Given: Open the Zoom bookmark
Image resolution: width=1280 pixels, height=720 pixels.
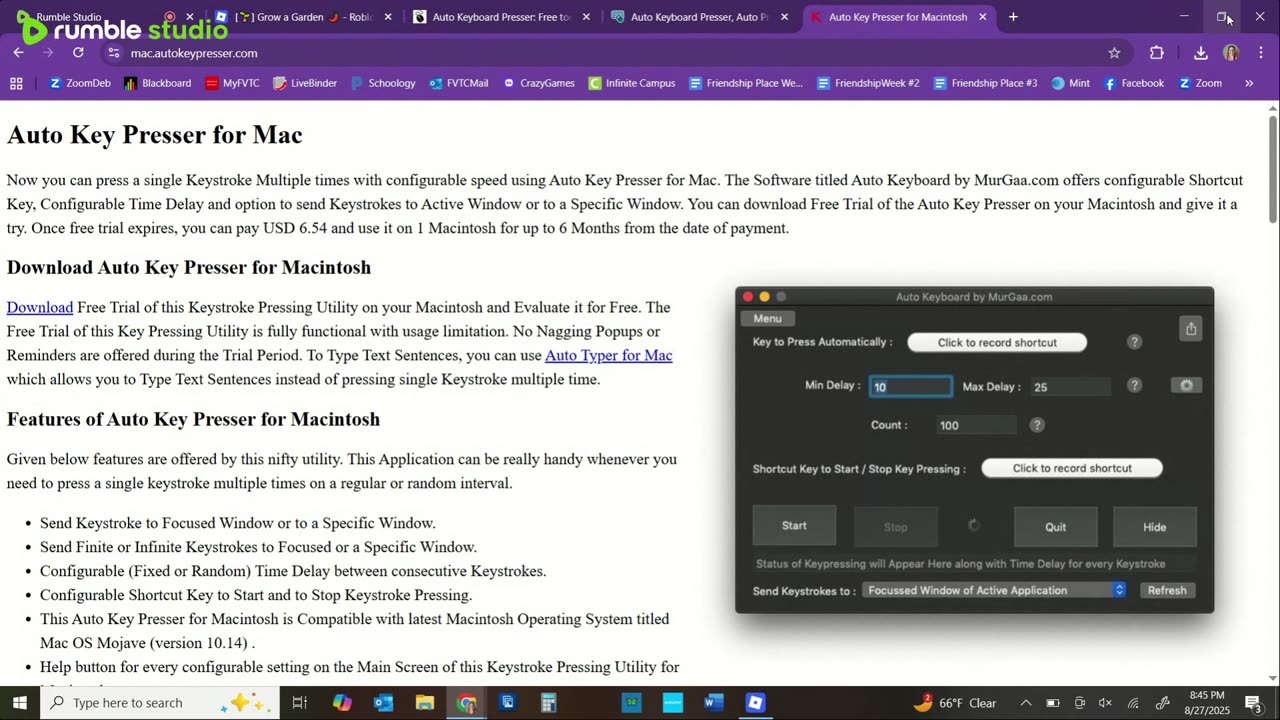Looking at the screenshot, I should coord(1200,83).
